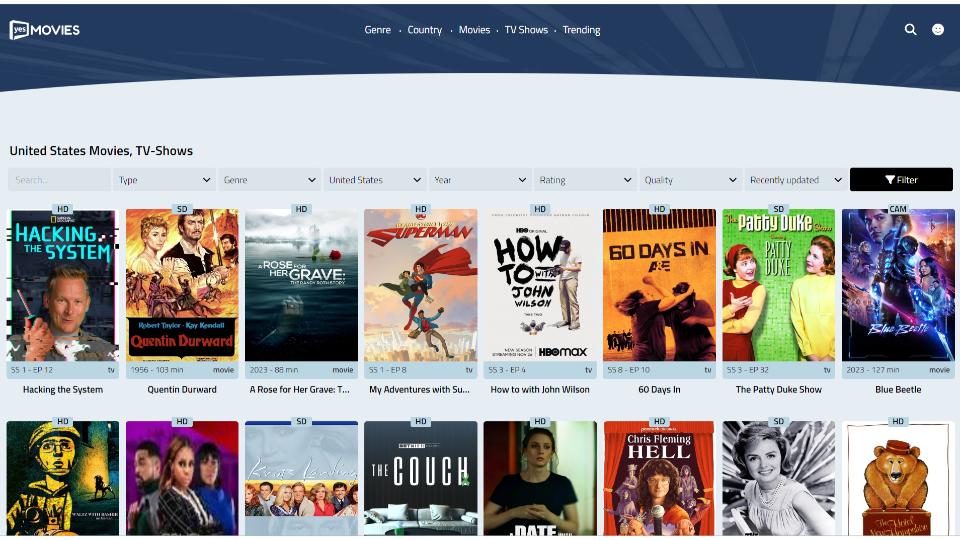The width and height of the screenshot is (960, 540).
Task: Click the United States Movies, TV-Shows heading
Action: pyautogui.click(x=101, y=151)
